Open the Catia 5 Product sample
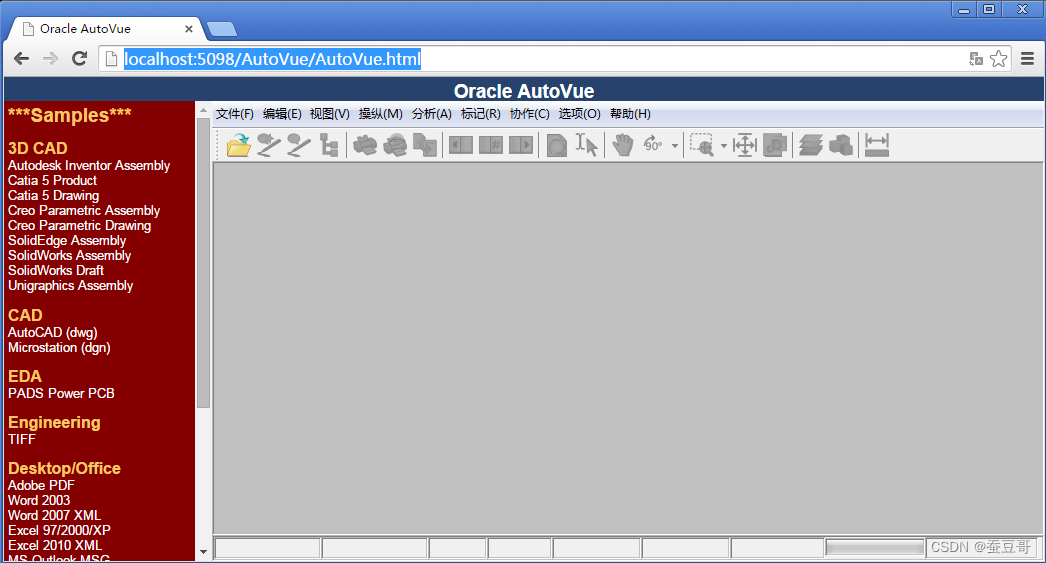The image size is (1046, 563). click(x=52, y=181)
